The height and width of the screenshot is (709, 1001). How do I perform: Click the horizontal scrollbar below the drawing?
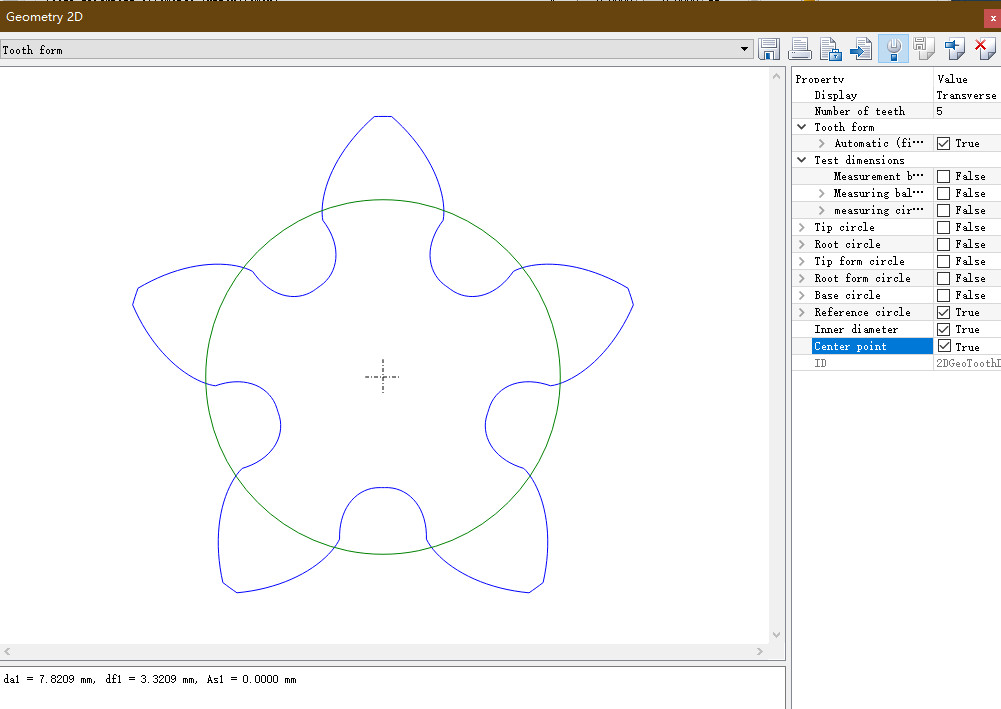click(x=384, y=651)
